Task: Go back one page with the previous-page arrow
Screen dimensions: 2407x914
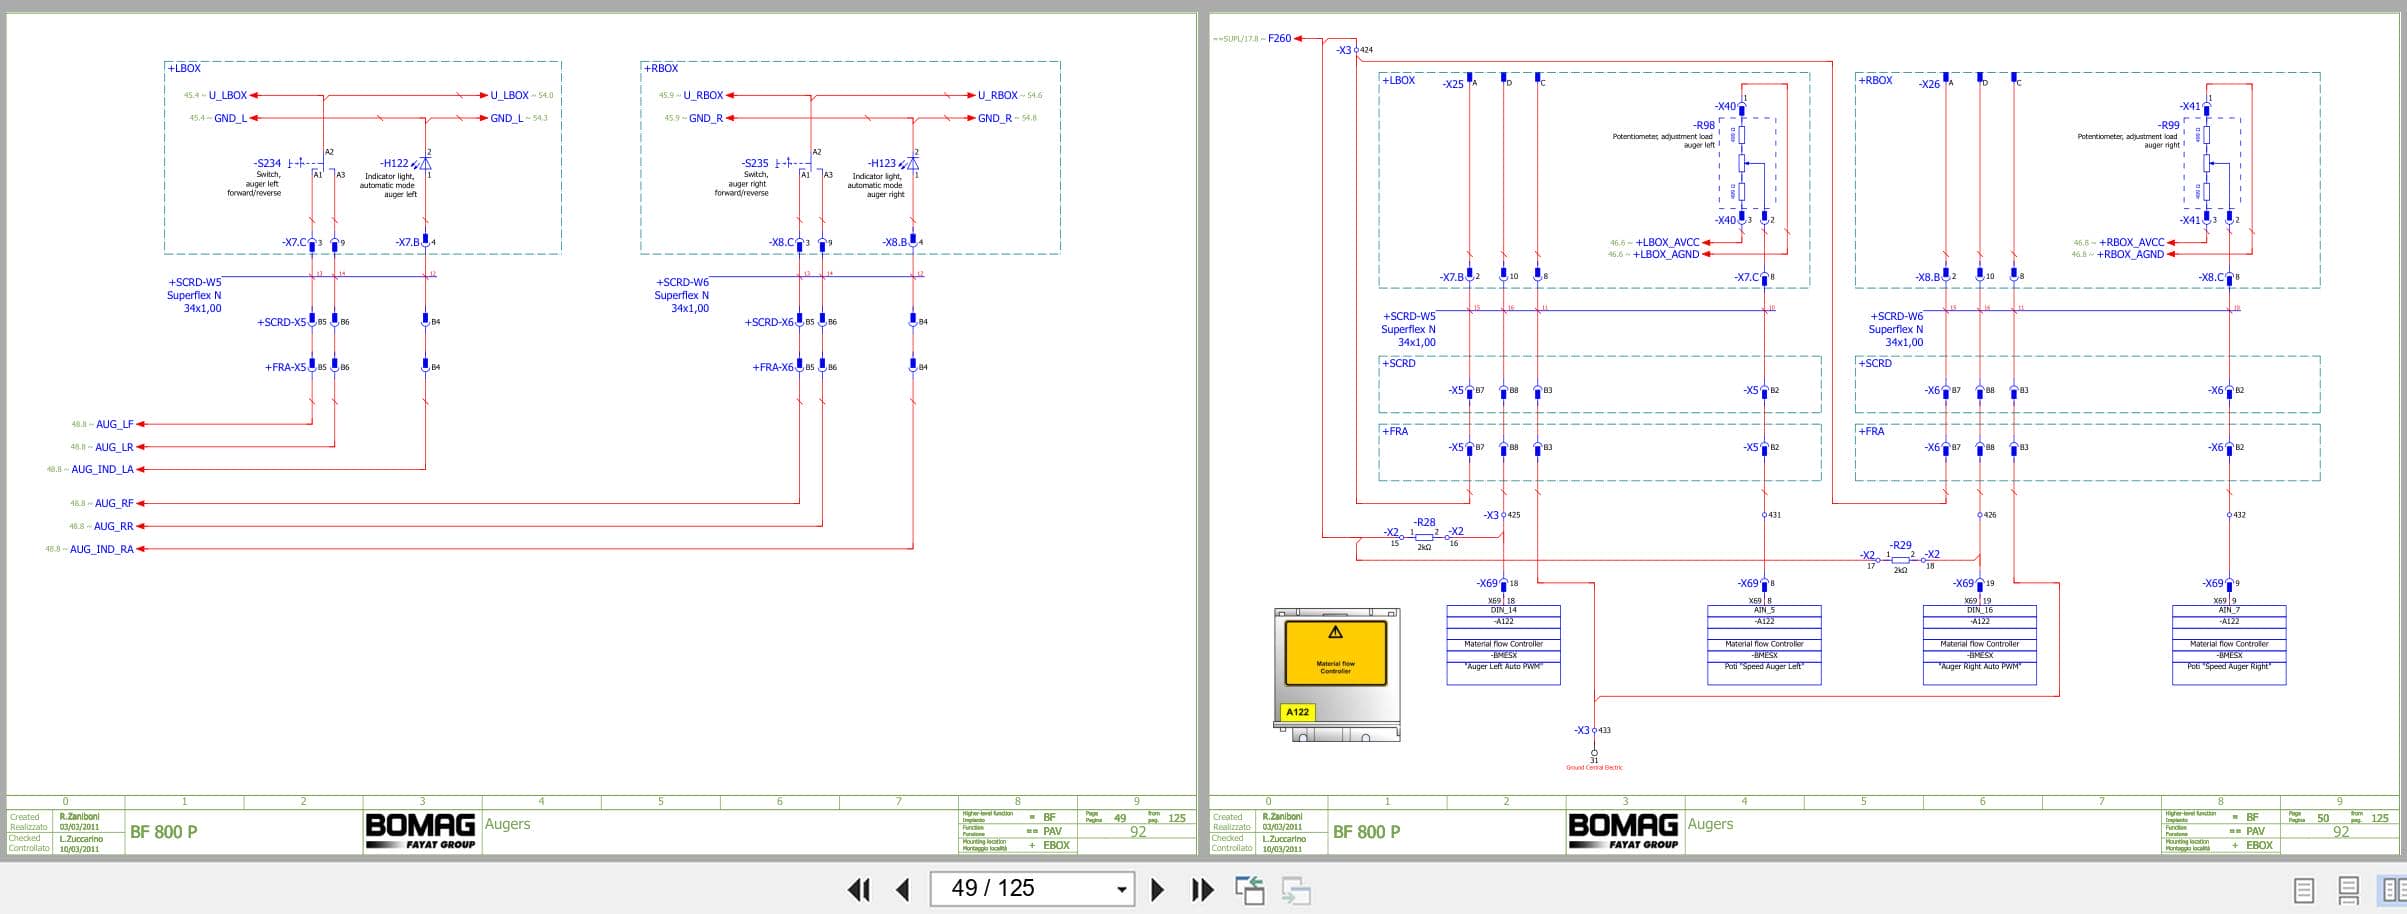Action: [903, 889]
